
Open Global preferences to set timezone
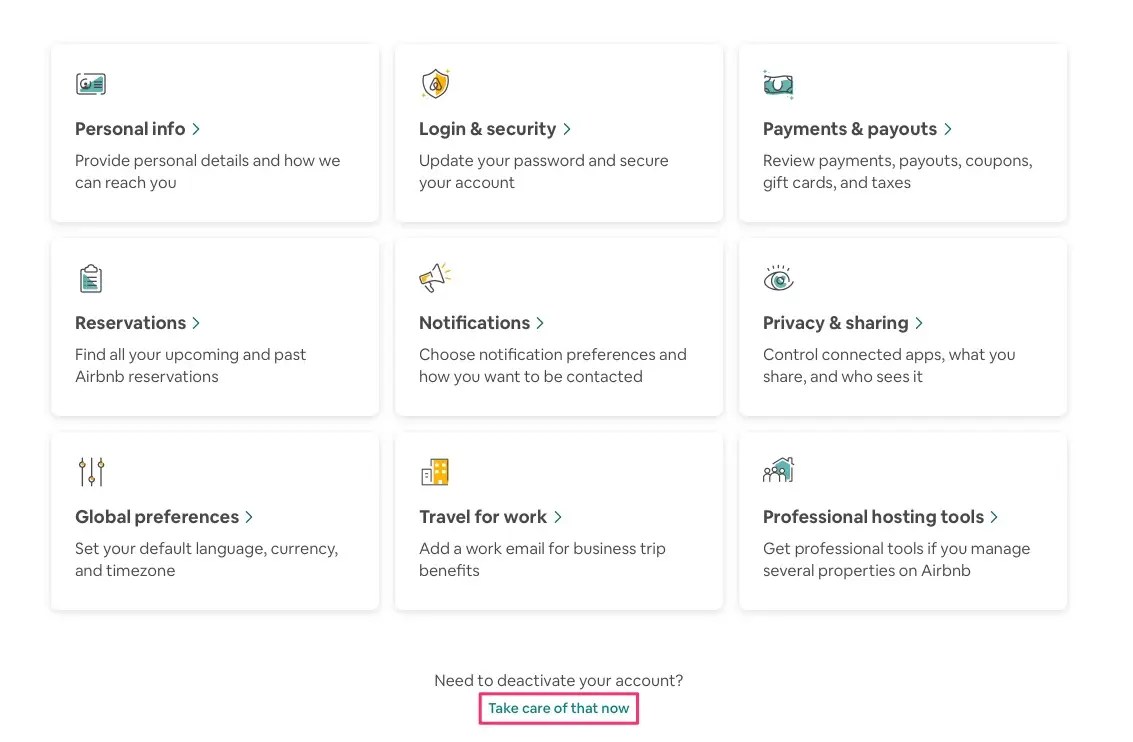coord(155,517)
